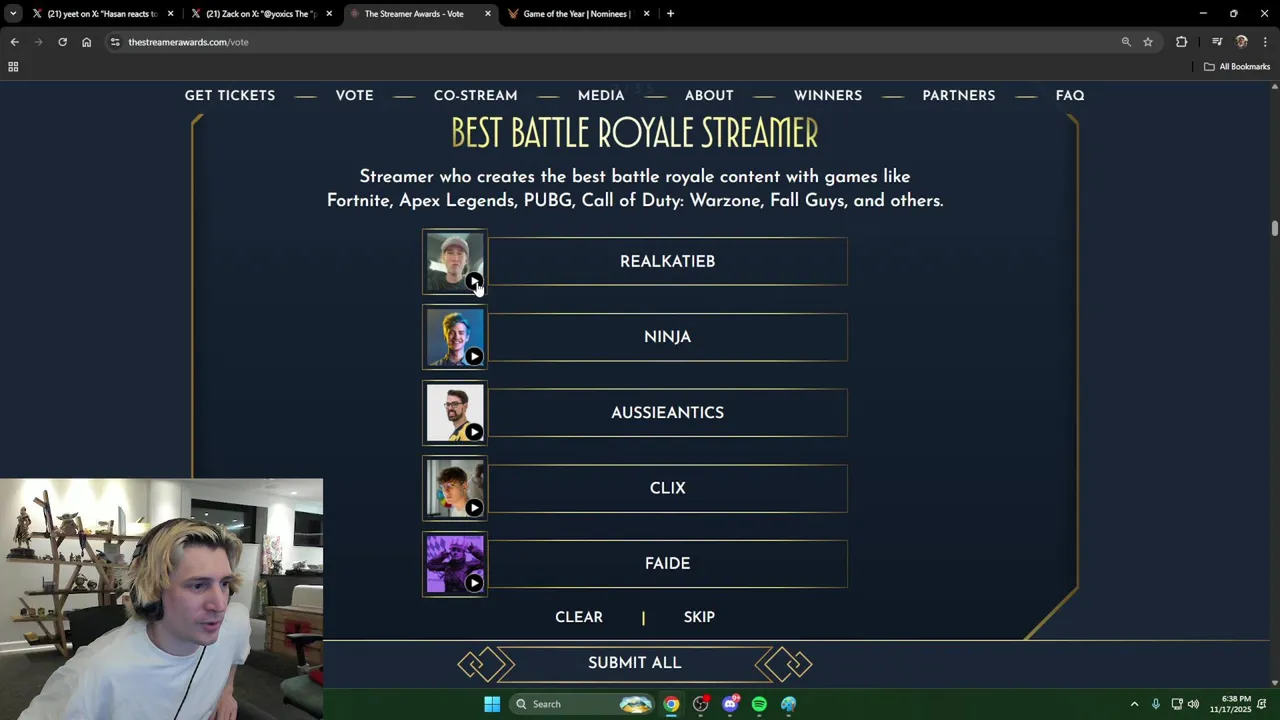Viewport: 1280px width, 720px height.
Task: Open Discord from the taskbar
Action: [x=730, y=704]
